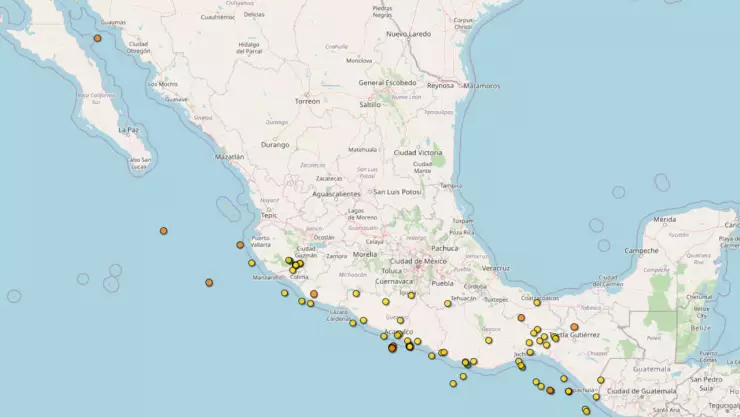Click the yellow marker west of Manzanillo
Viewport: 740px width, 417px height.
[252, 263]
